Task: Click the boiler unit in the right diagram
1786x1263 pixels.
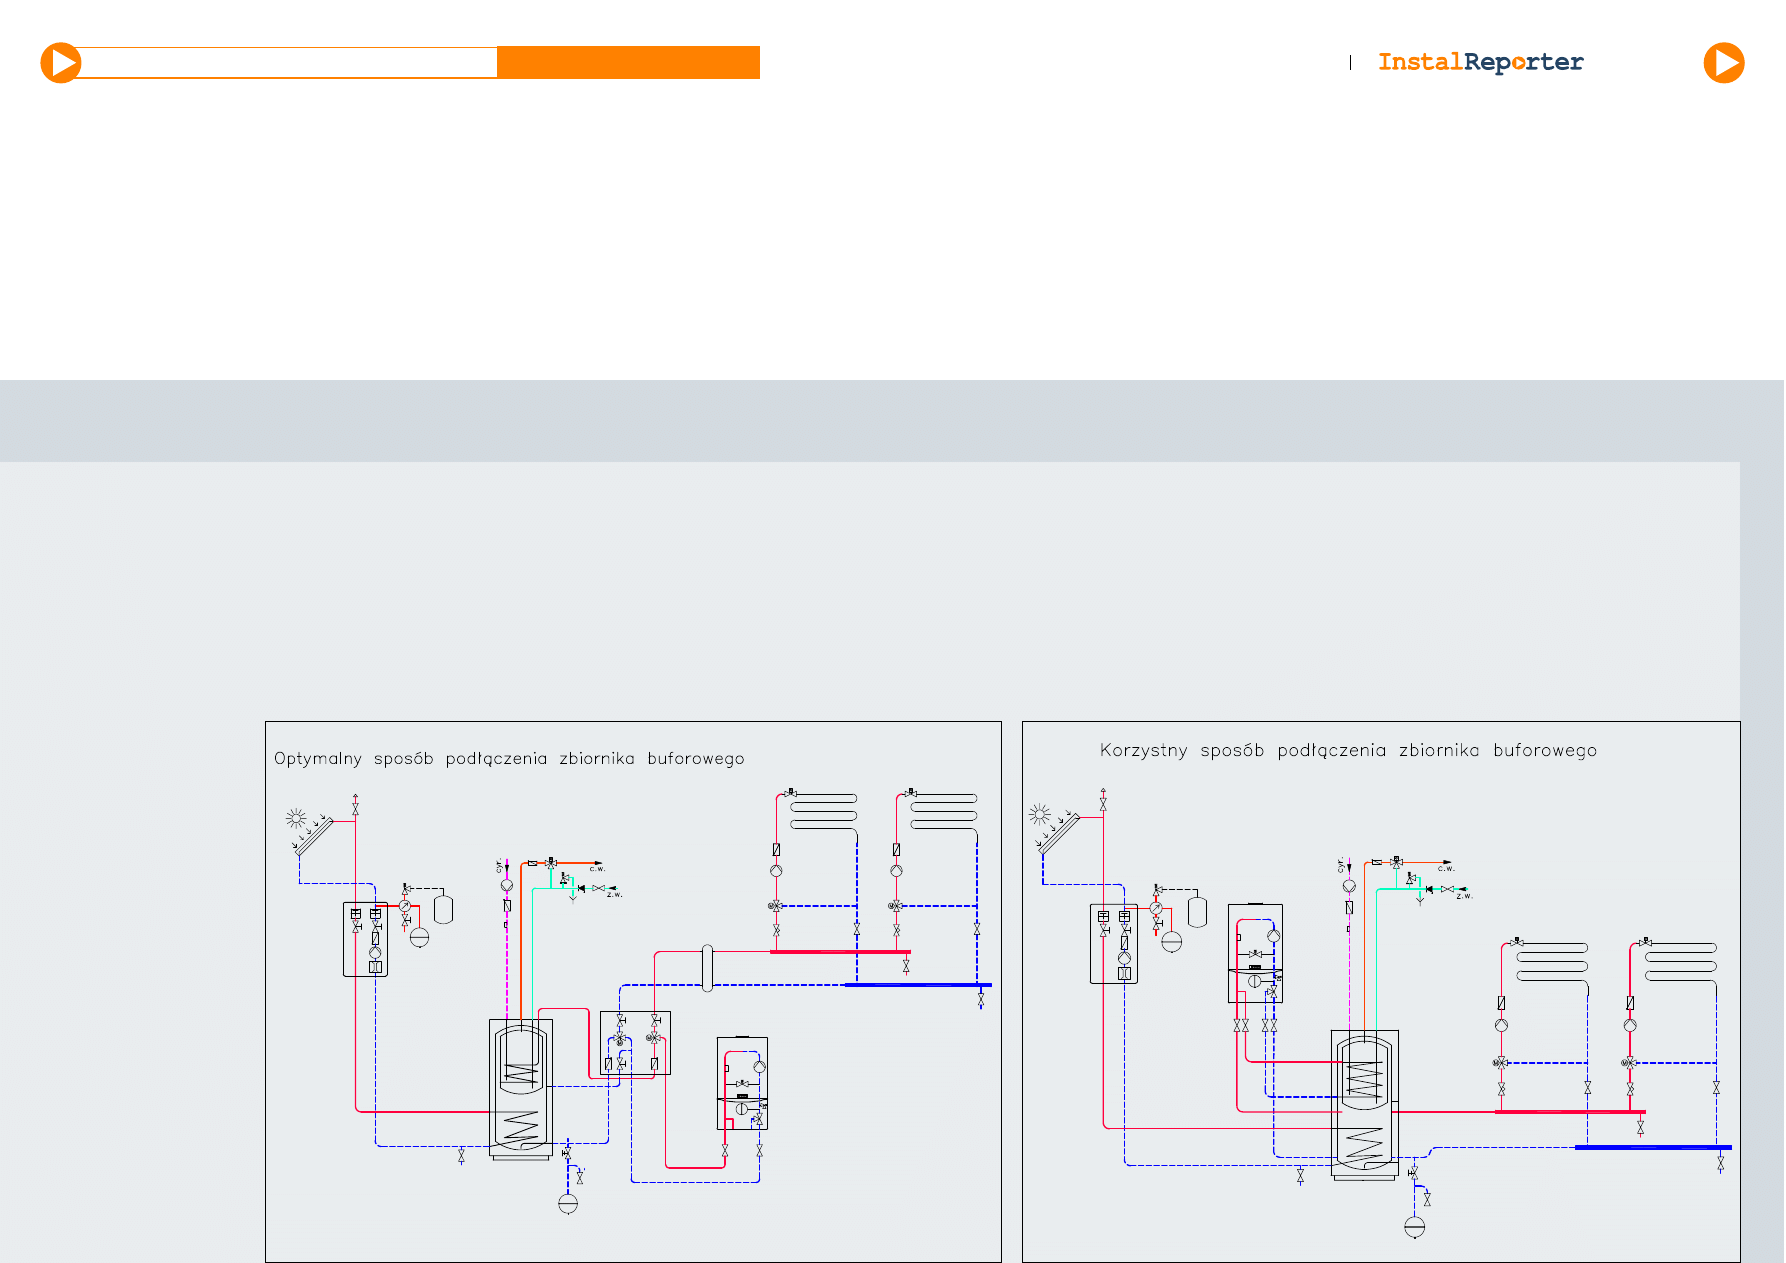Action: click(1255, 953)
